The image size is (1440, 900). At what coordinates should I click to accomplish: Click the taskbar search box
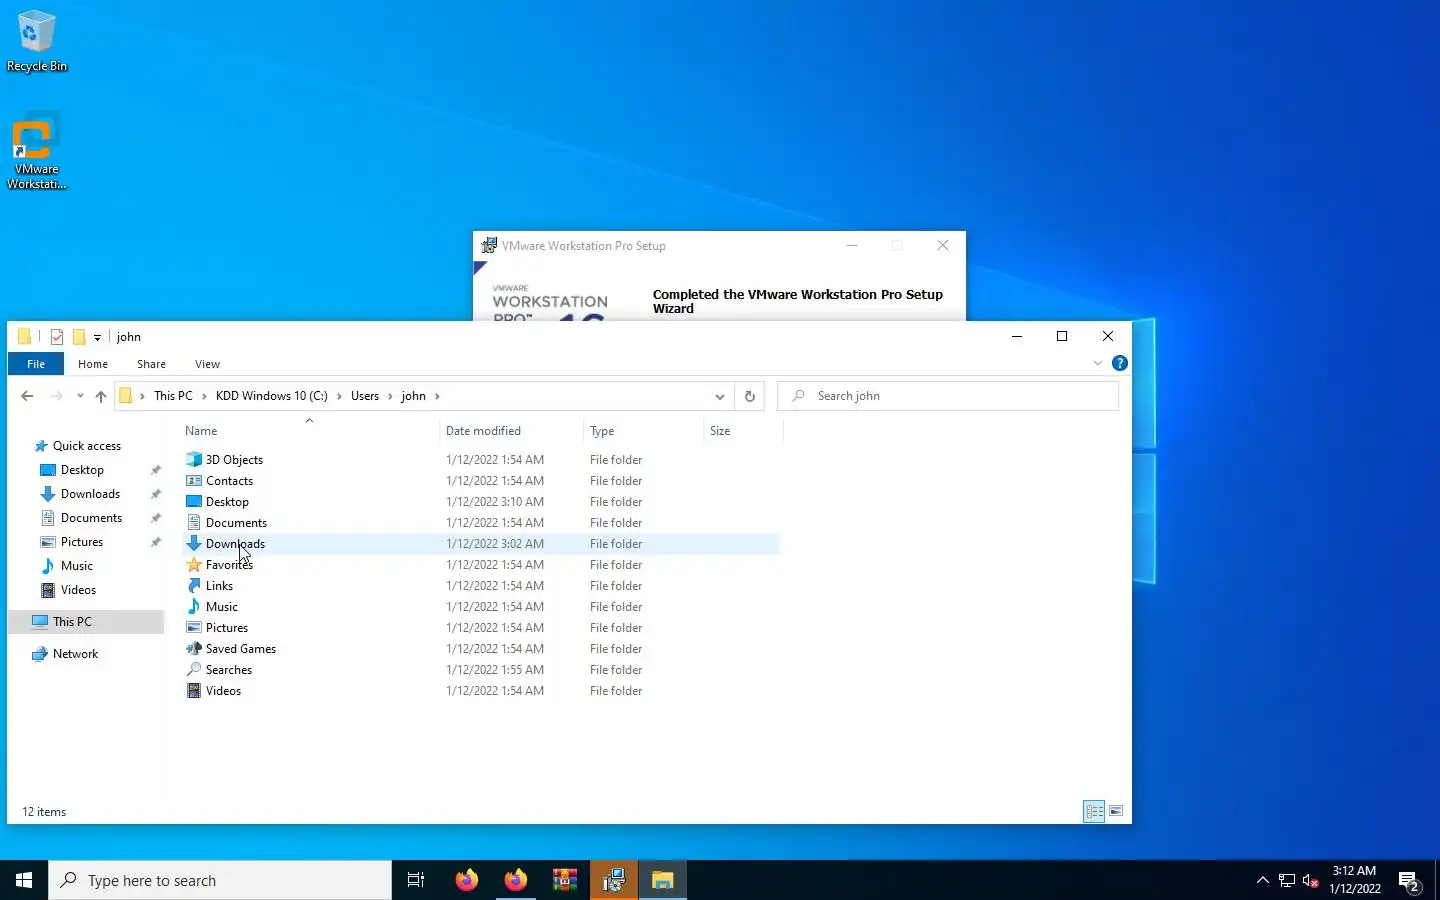tap(220, 880)
